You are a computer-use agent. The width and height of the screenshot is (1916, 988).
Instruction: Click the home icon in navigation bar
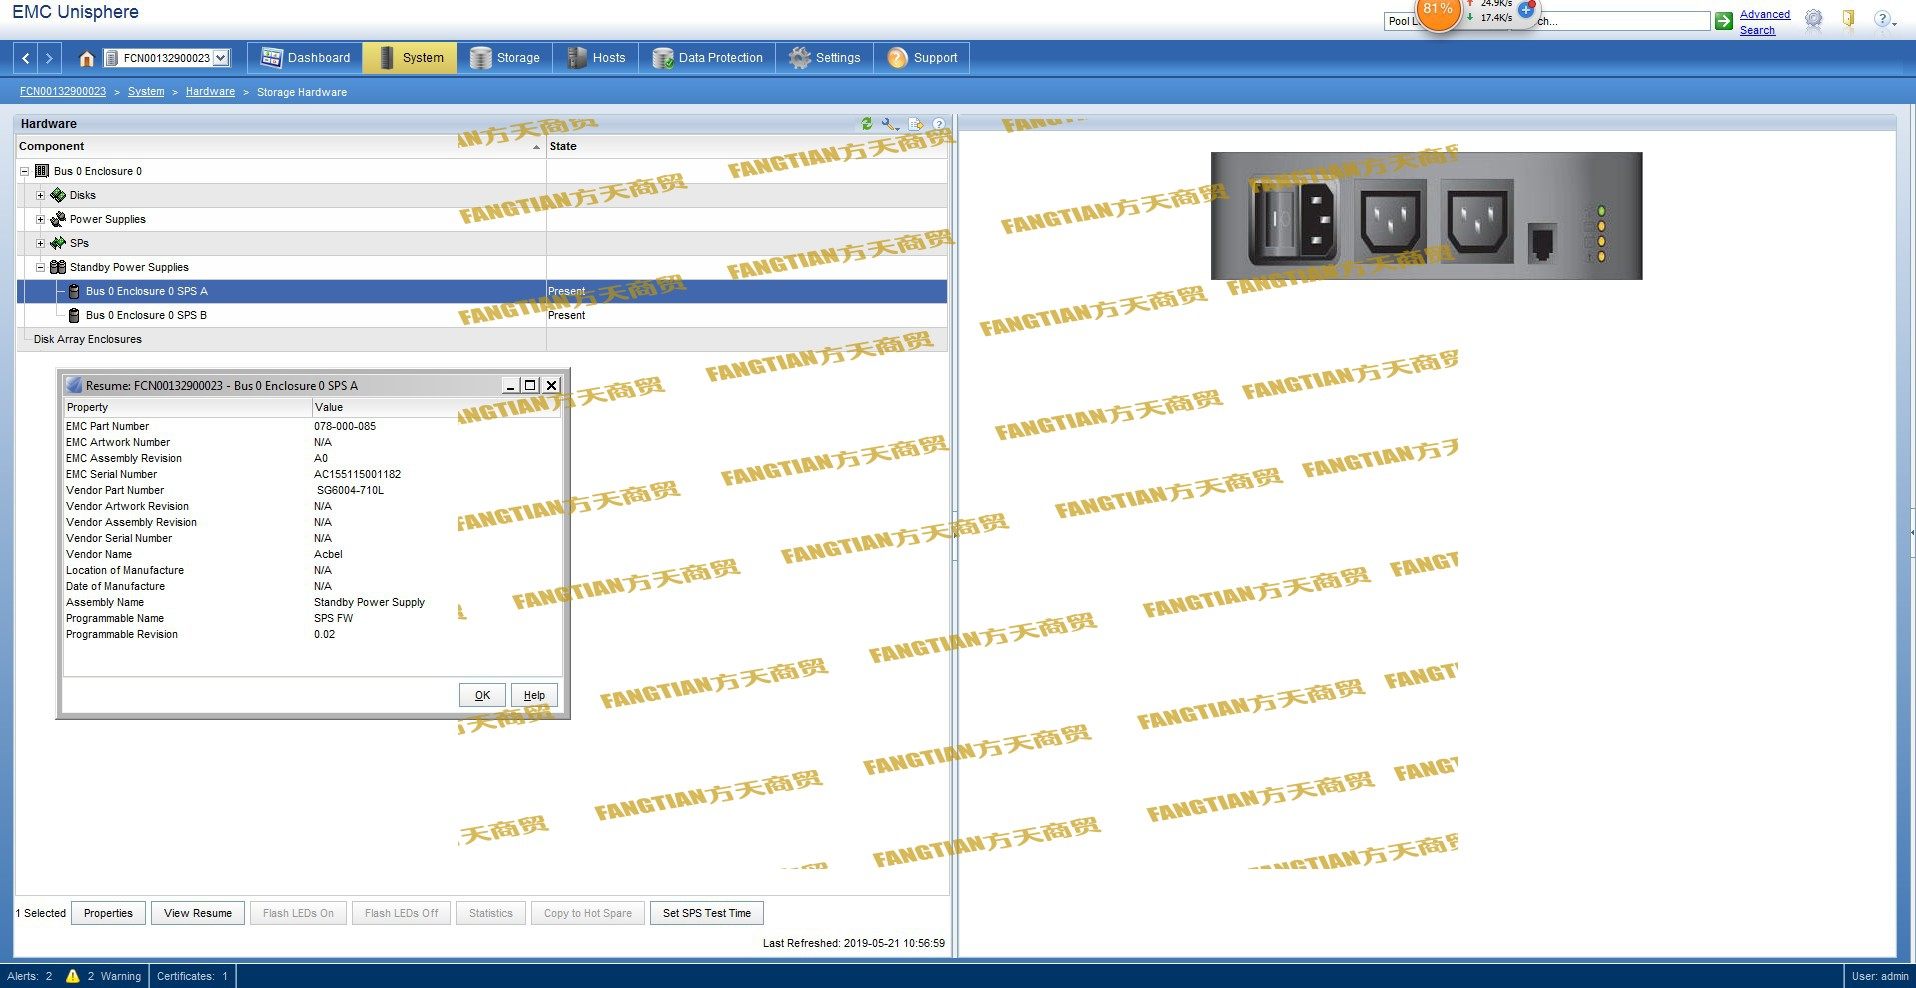[86, 58]
